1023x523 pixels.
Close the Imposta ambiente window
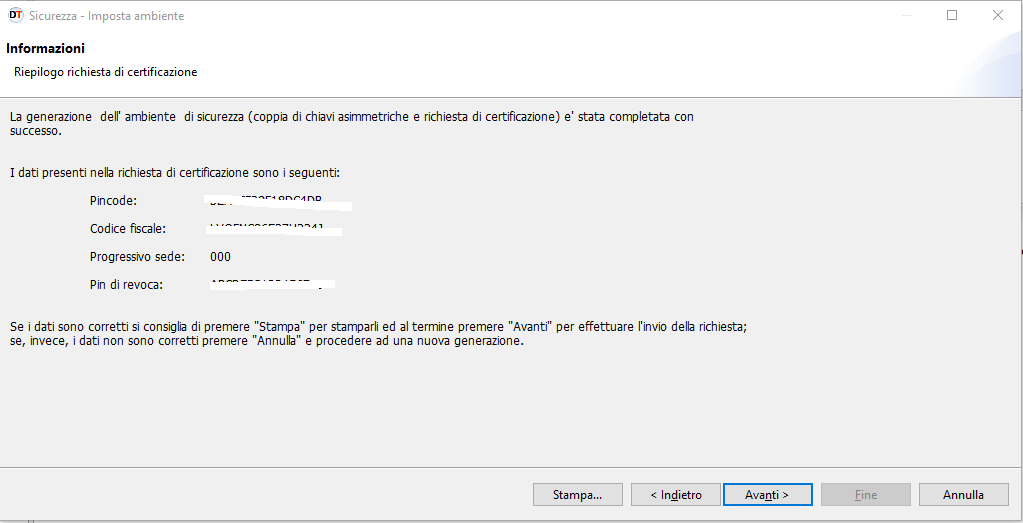[998, 15]
